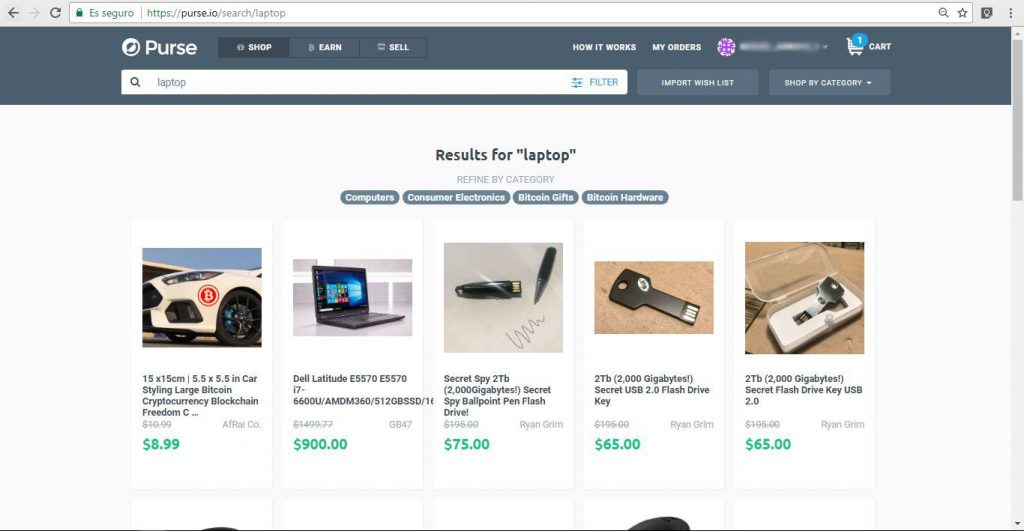Open the Dell Latitude laptop thumbnail
This screenshot has height=531, width=1024.
pos(353,298)
